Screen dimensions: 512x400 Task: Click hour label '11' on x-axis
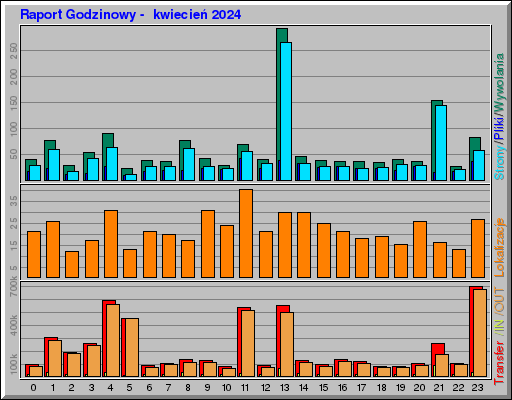(x=245, y=388)
